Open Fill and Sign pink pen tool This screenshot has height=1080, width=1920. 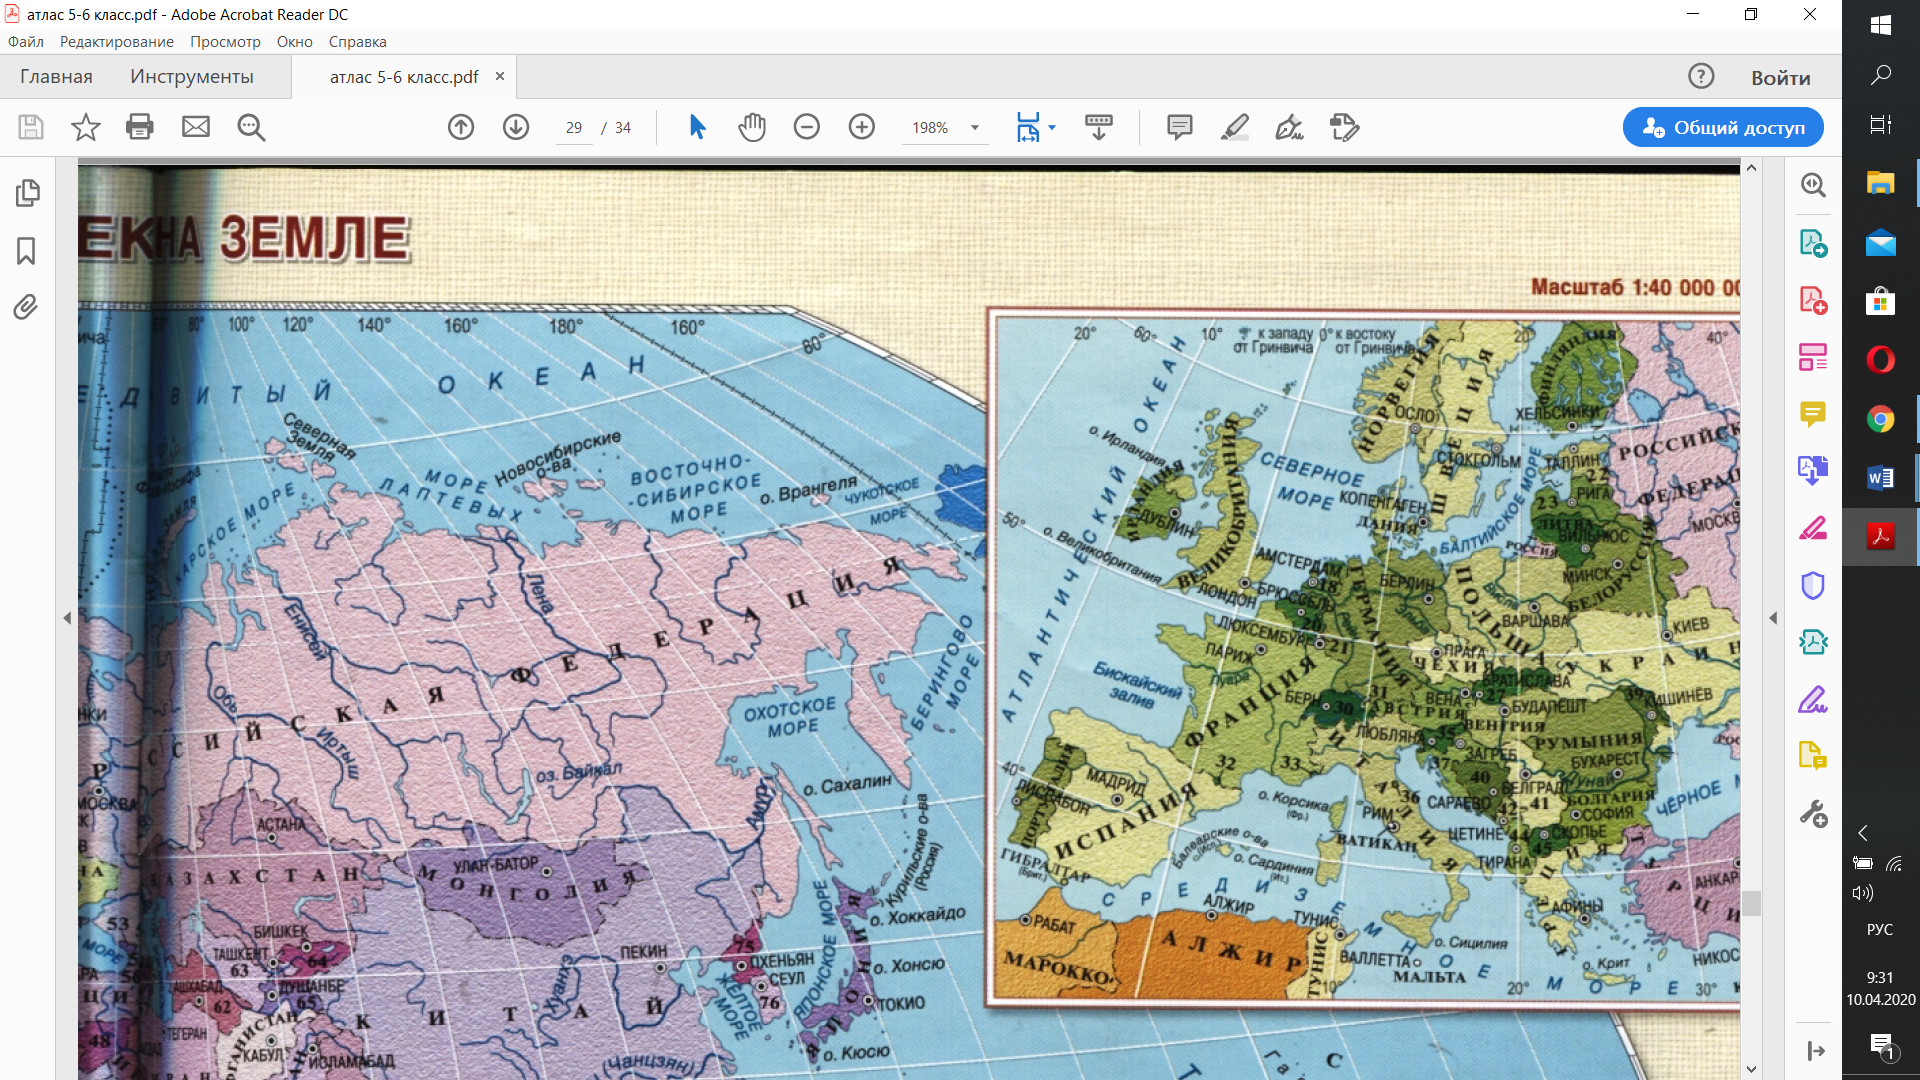[x=1813, y=528]
